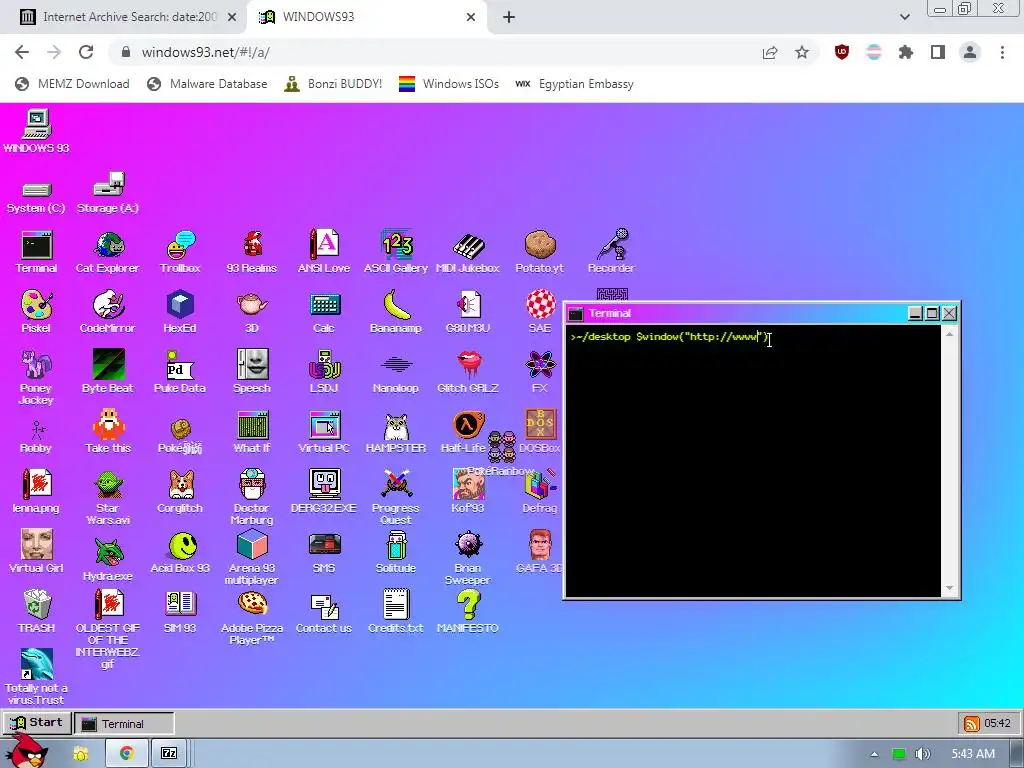The height and width of the screenshot is (768, 1024).
Task: Open the MEMZ Download bookmark
Action: click(x=72, y=84)
